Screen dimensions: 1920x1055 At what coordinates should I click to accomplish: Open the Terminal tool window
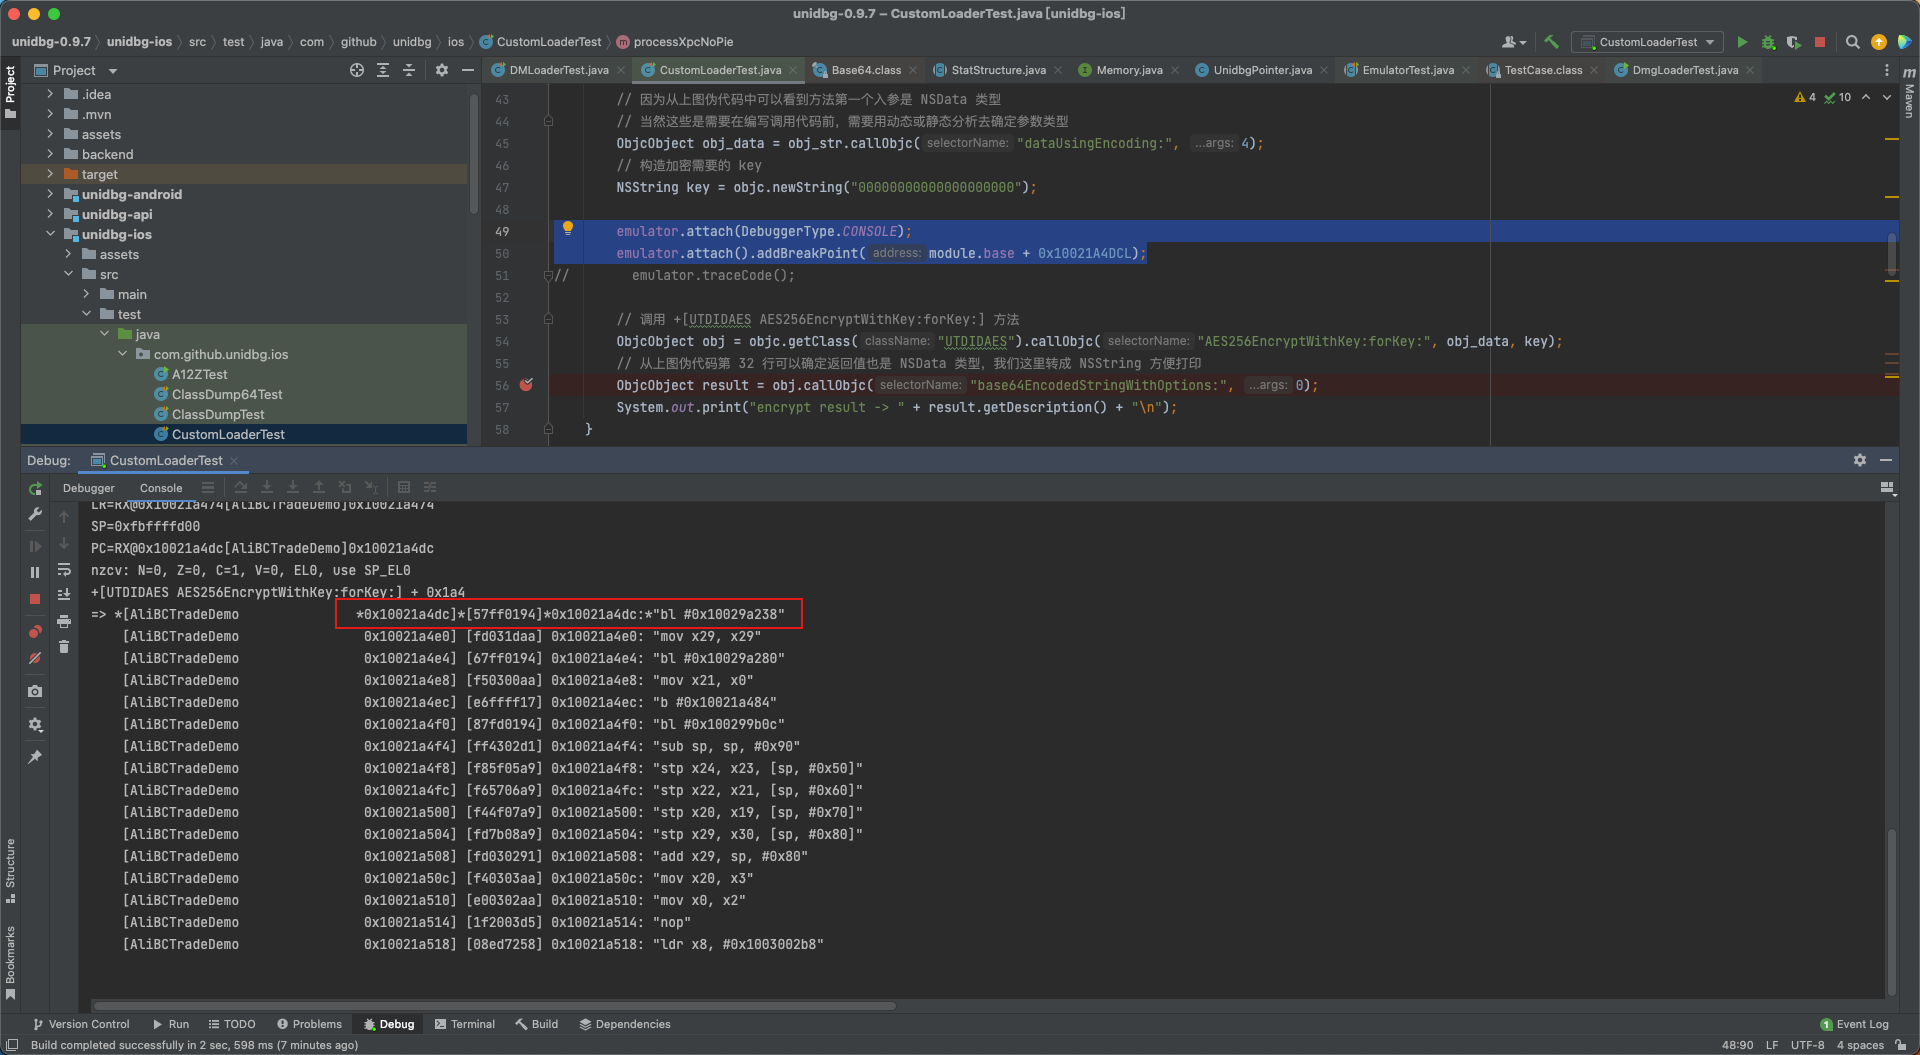[x=465, y=1024]
